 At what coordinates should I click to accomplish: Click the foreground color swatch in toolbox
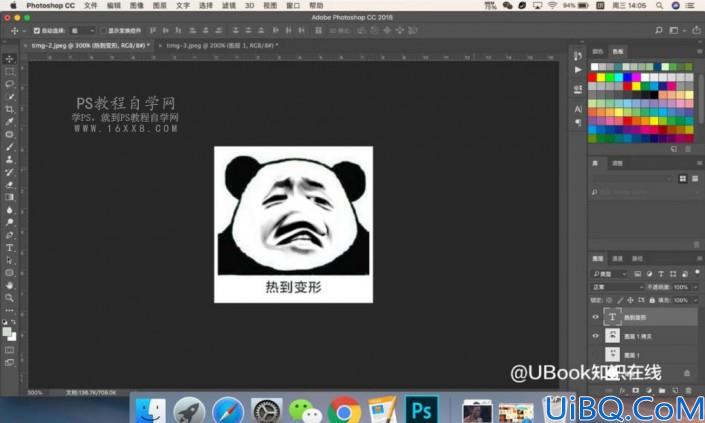[x=6, y=332]
